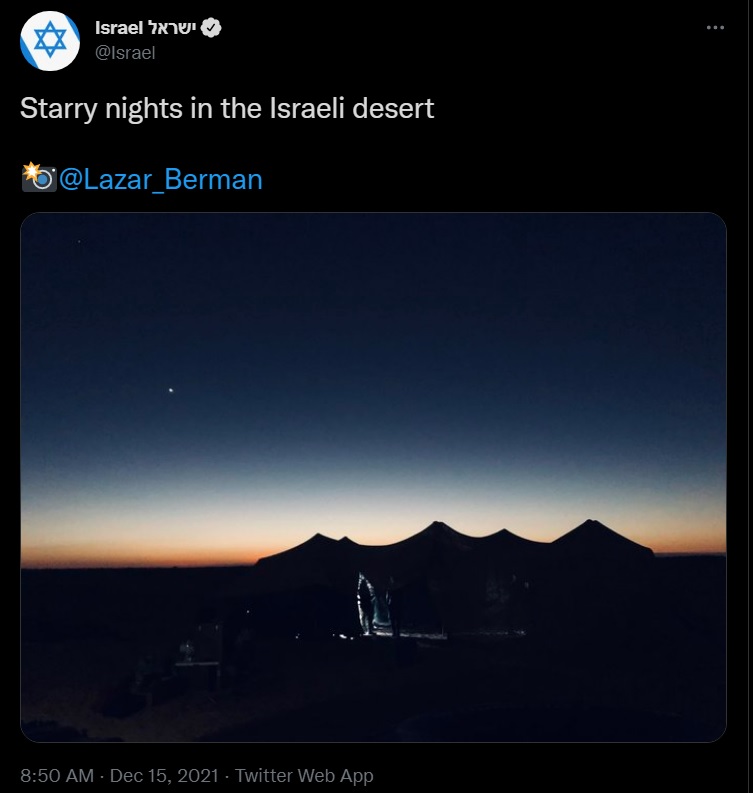Click the English display name "Israel"
753x793 pixels.
coord(117,29)
